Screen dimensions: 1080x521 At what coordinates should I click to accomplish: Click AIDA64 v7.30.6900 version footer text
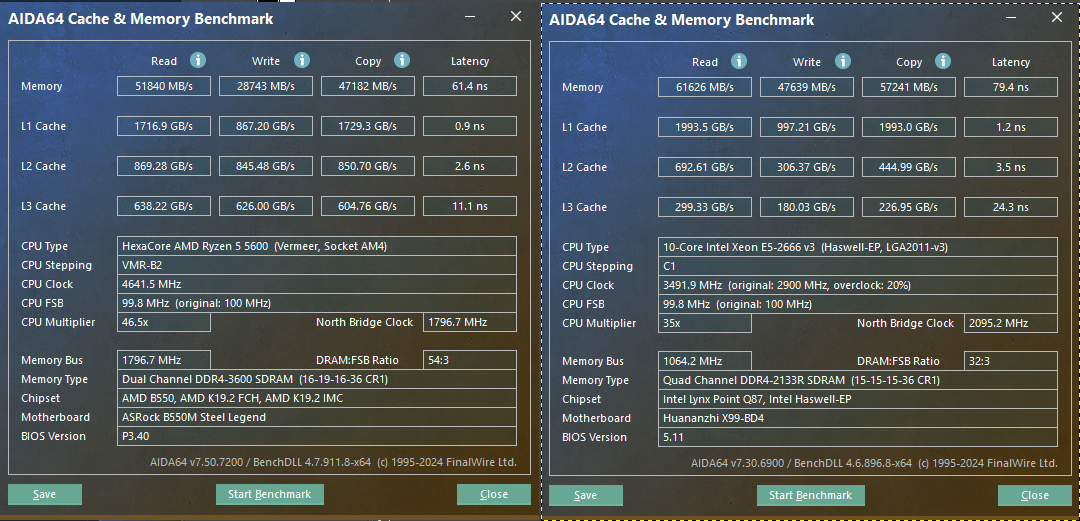[875, 462]
